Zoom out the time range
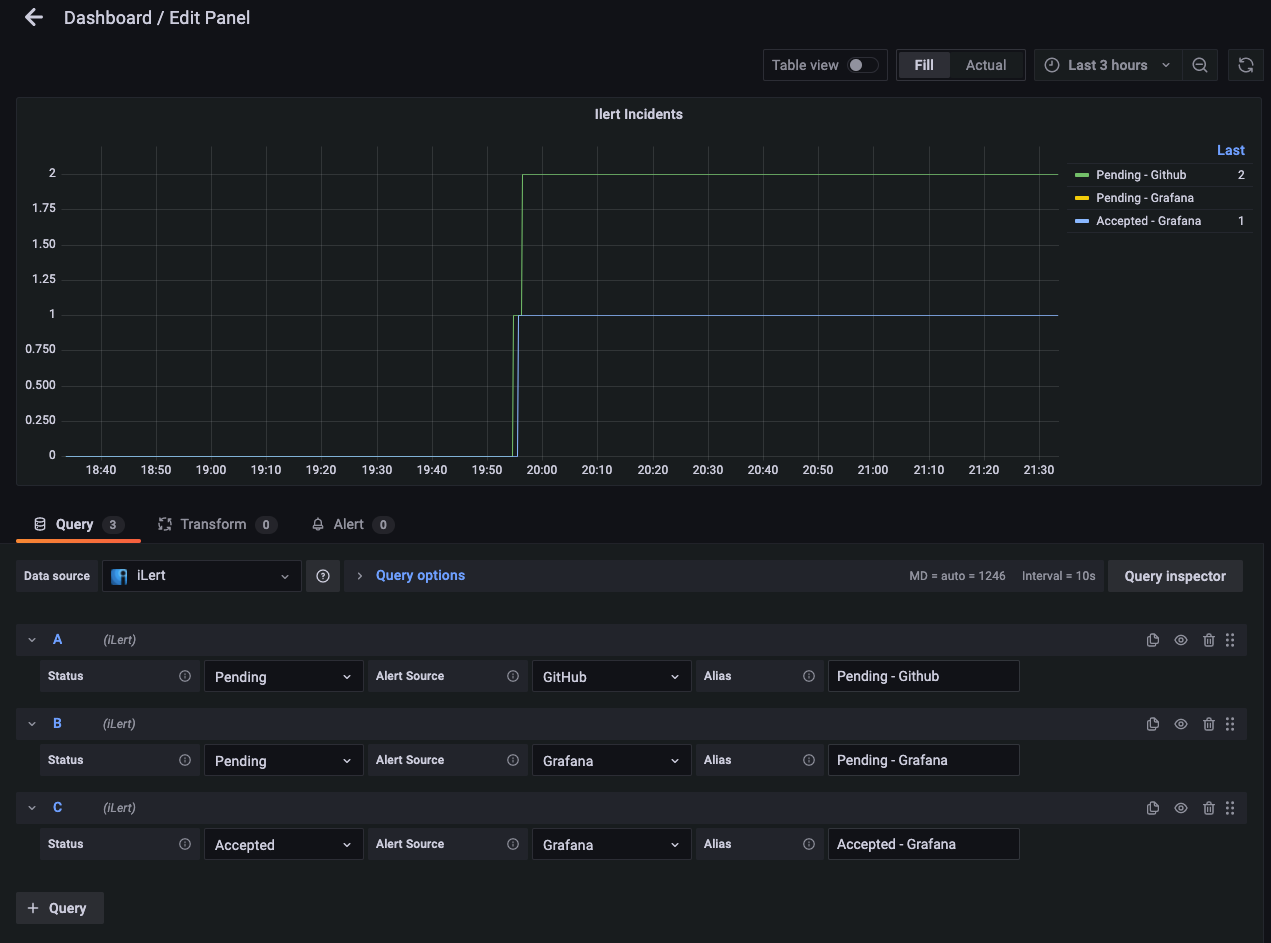Image resolution: width=1271 pixels, height=943 pixels. [x=1200, y=65]
